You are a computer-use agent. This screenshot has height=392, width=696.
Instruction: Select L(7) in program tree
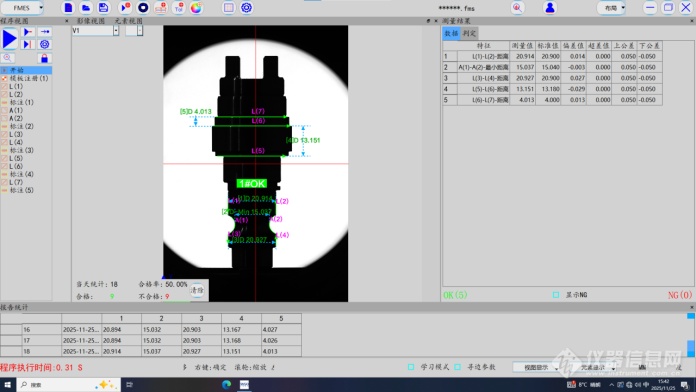(x=16, y=182)
